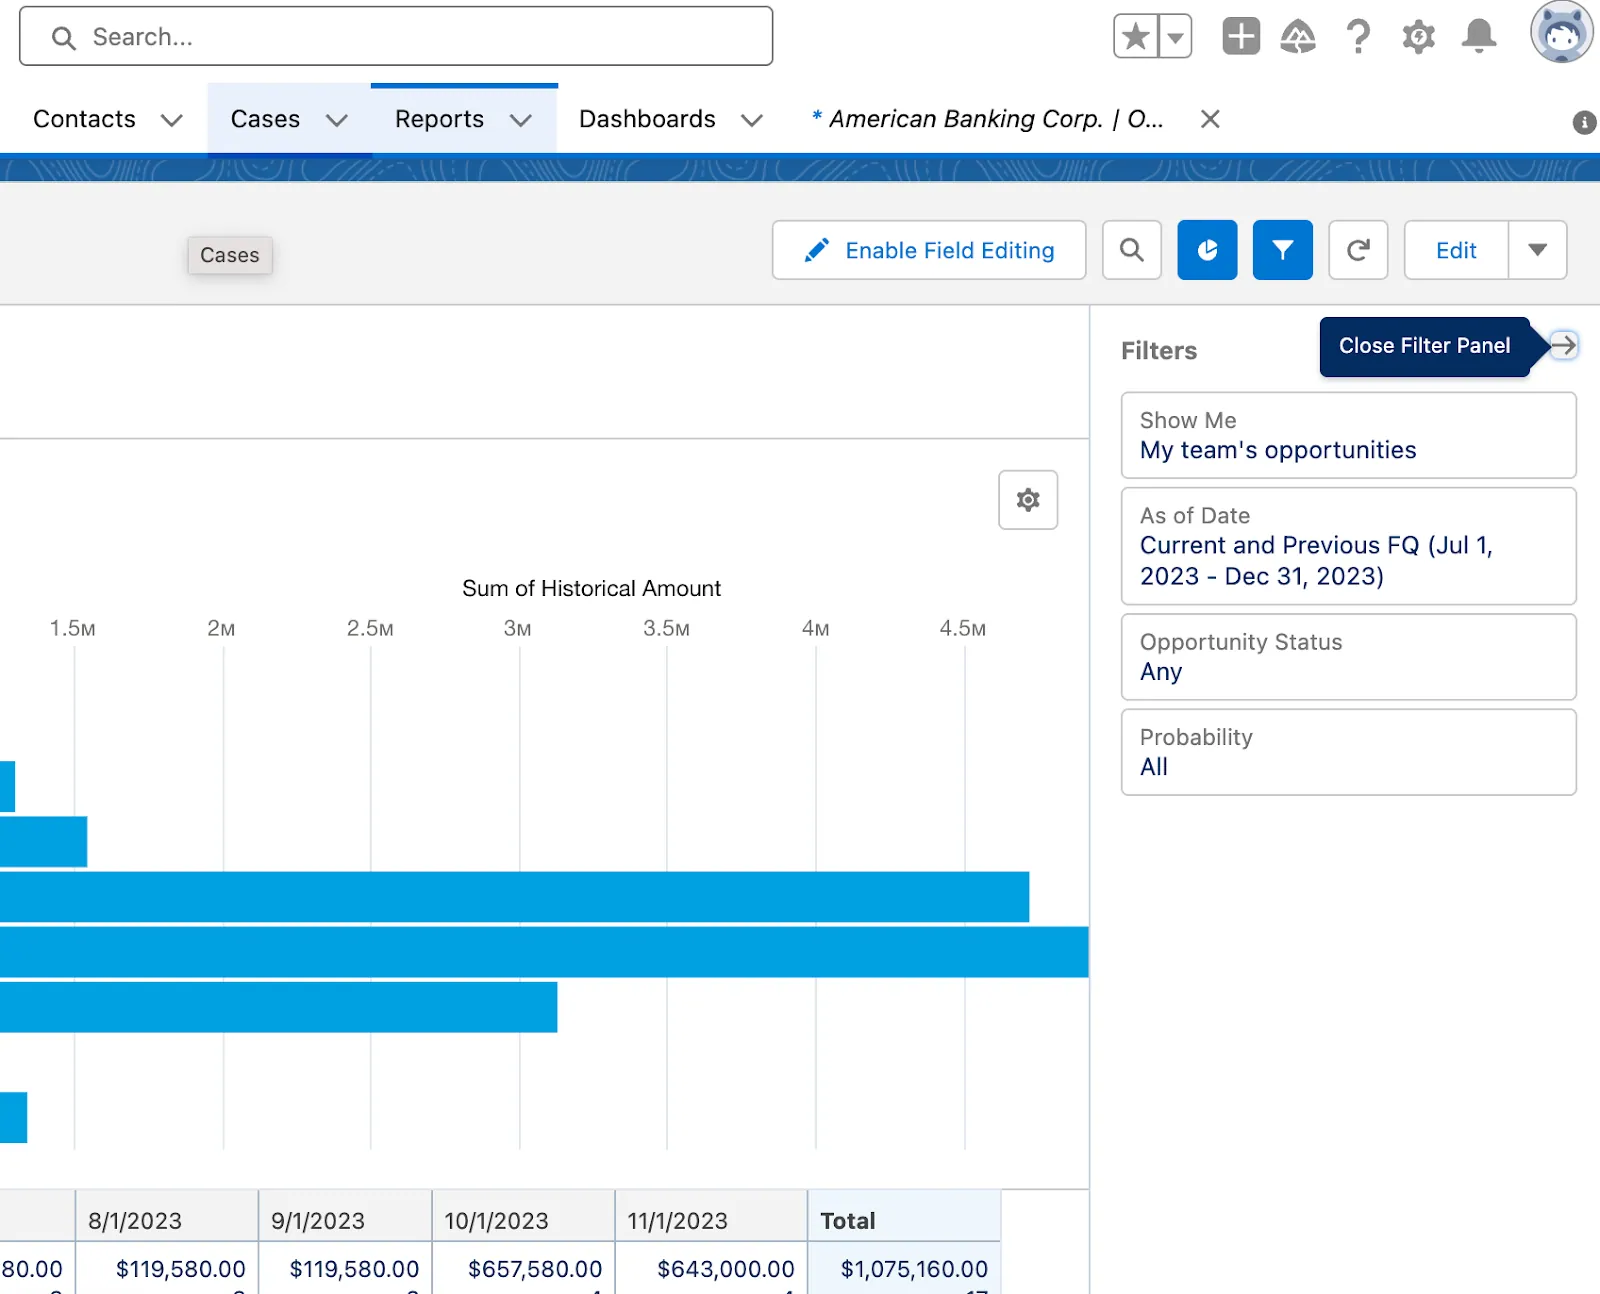Viewport: 1600px width, 1294px height.
Task: Click the Edit report button
Action: coord(1456,250)
